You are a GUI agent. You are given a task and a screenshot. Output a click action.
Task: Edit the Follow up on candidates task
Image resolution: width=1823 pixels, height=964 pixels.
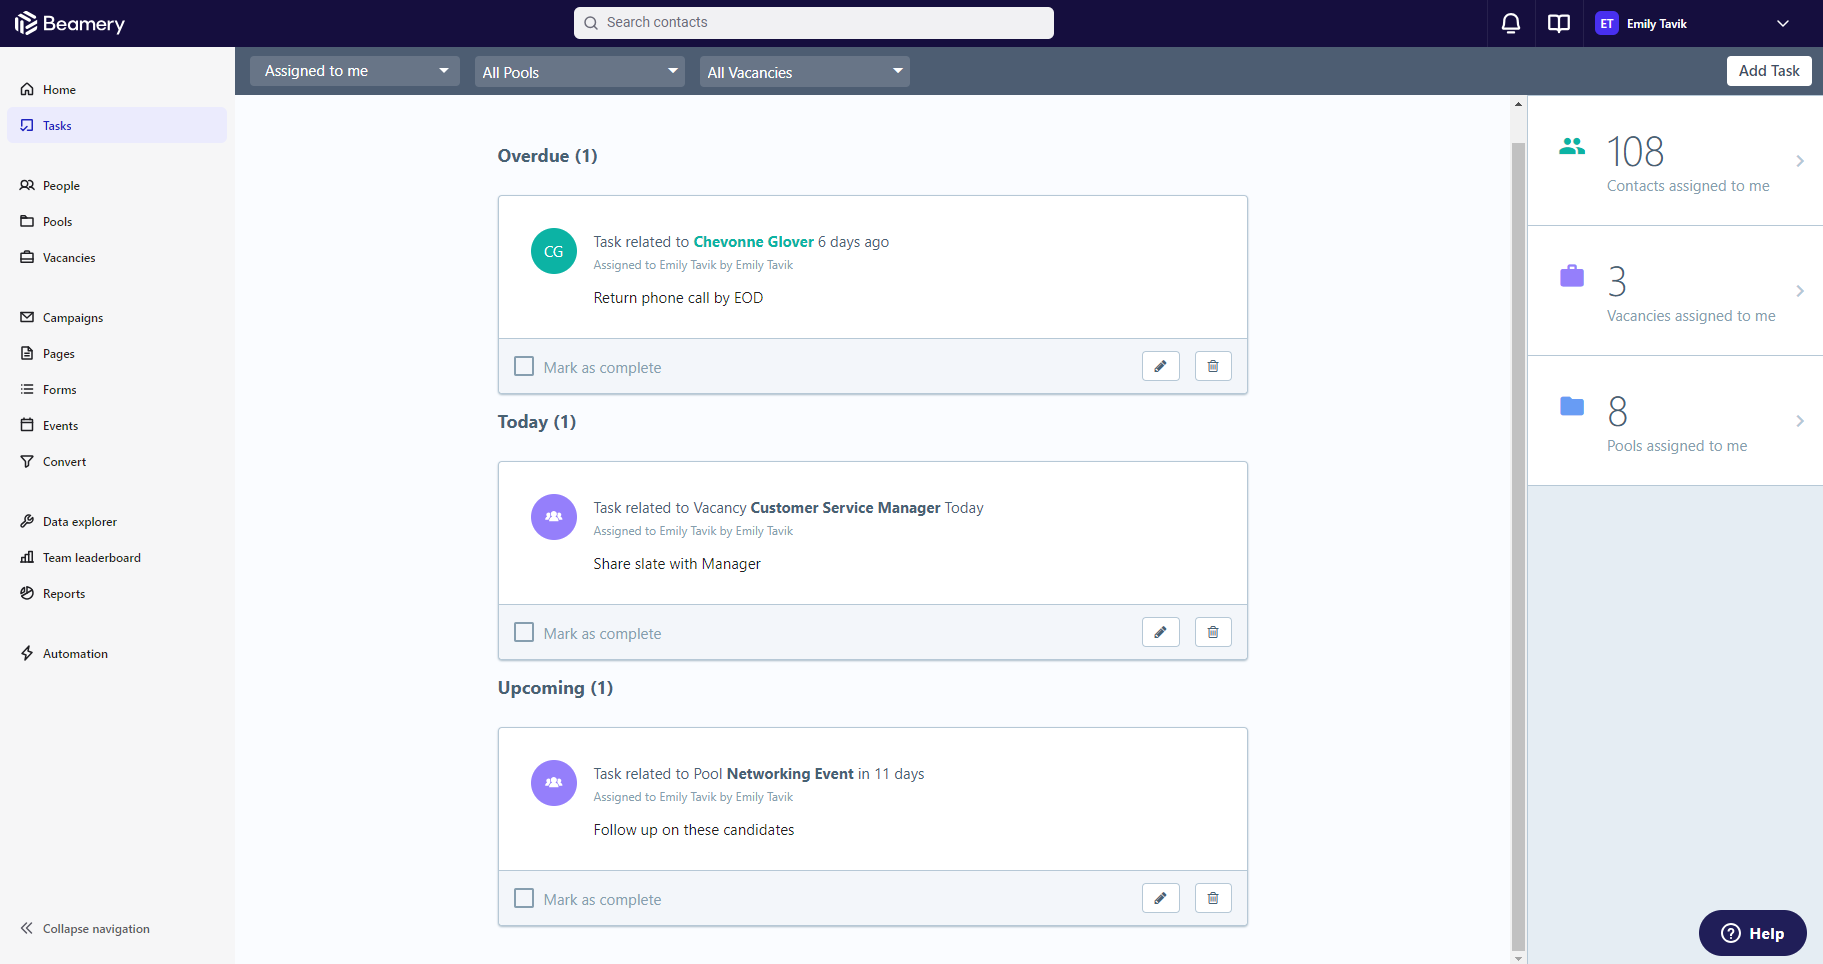1160,898
